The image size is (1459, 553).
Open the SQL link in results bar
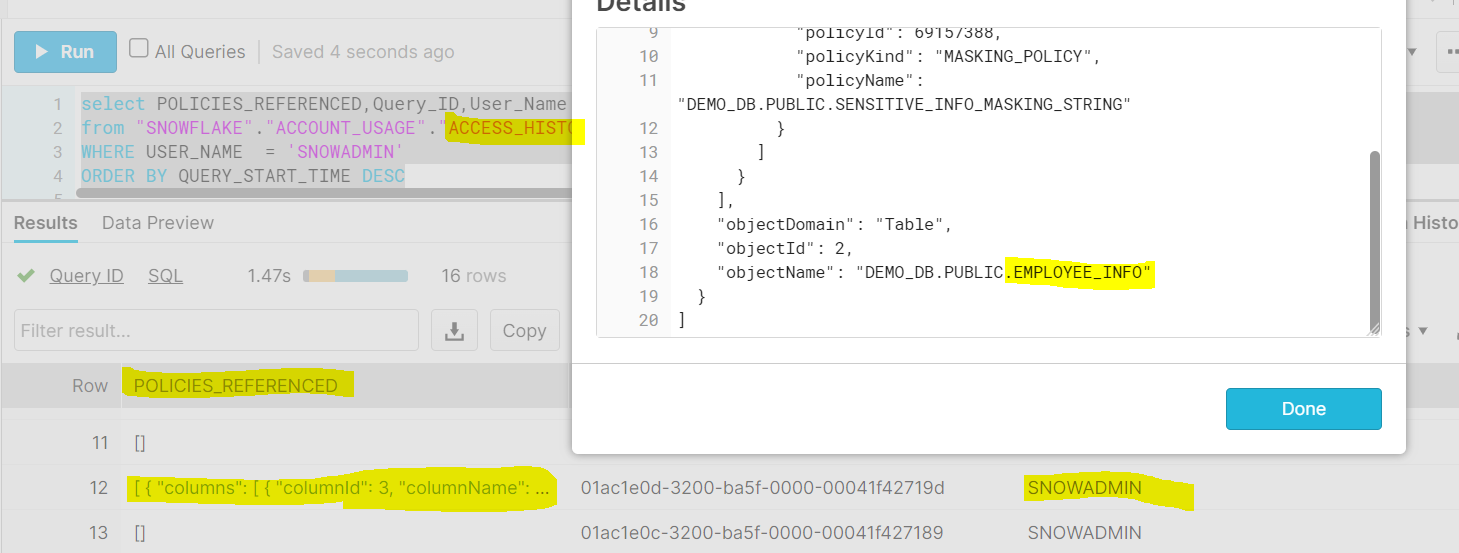pos(165,276)
